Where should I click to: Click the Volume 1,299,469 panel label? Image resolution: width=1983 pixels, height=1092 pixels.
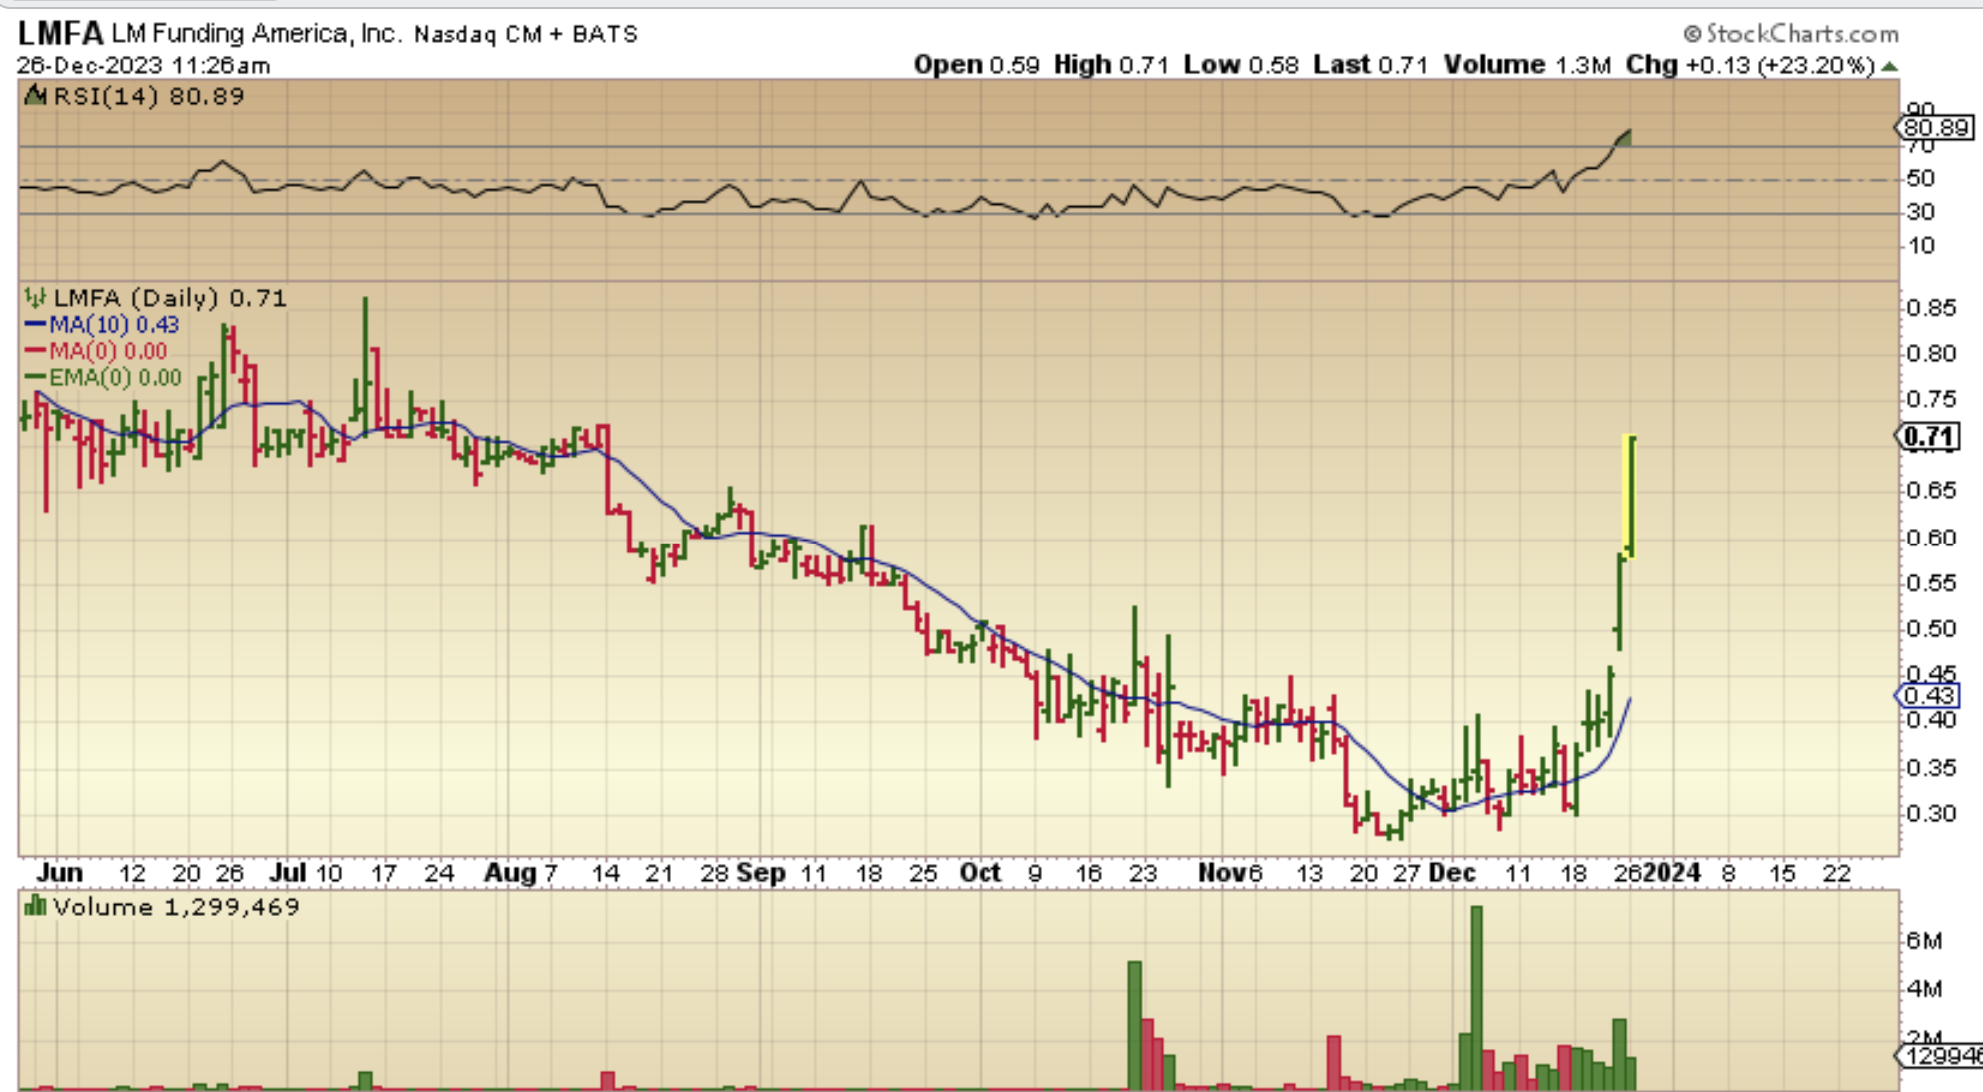[175, 907]
